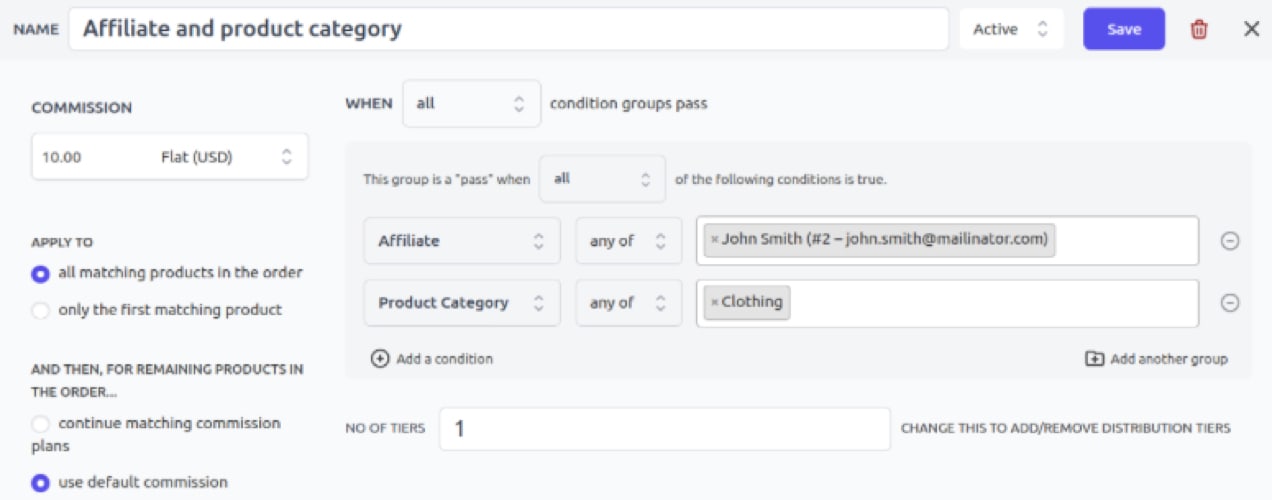Edit the plan name field
This screenshot has height=500, width=1272.
pos(509,29)
